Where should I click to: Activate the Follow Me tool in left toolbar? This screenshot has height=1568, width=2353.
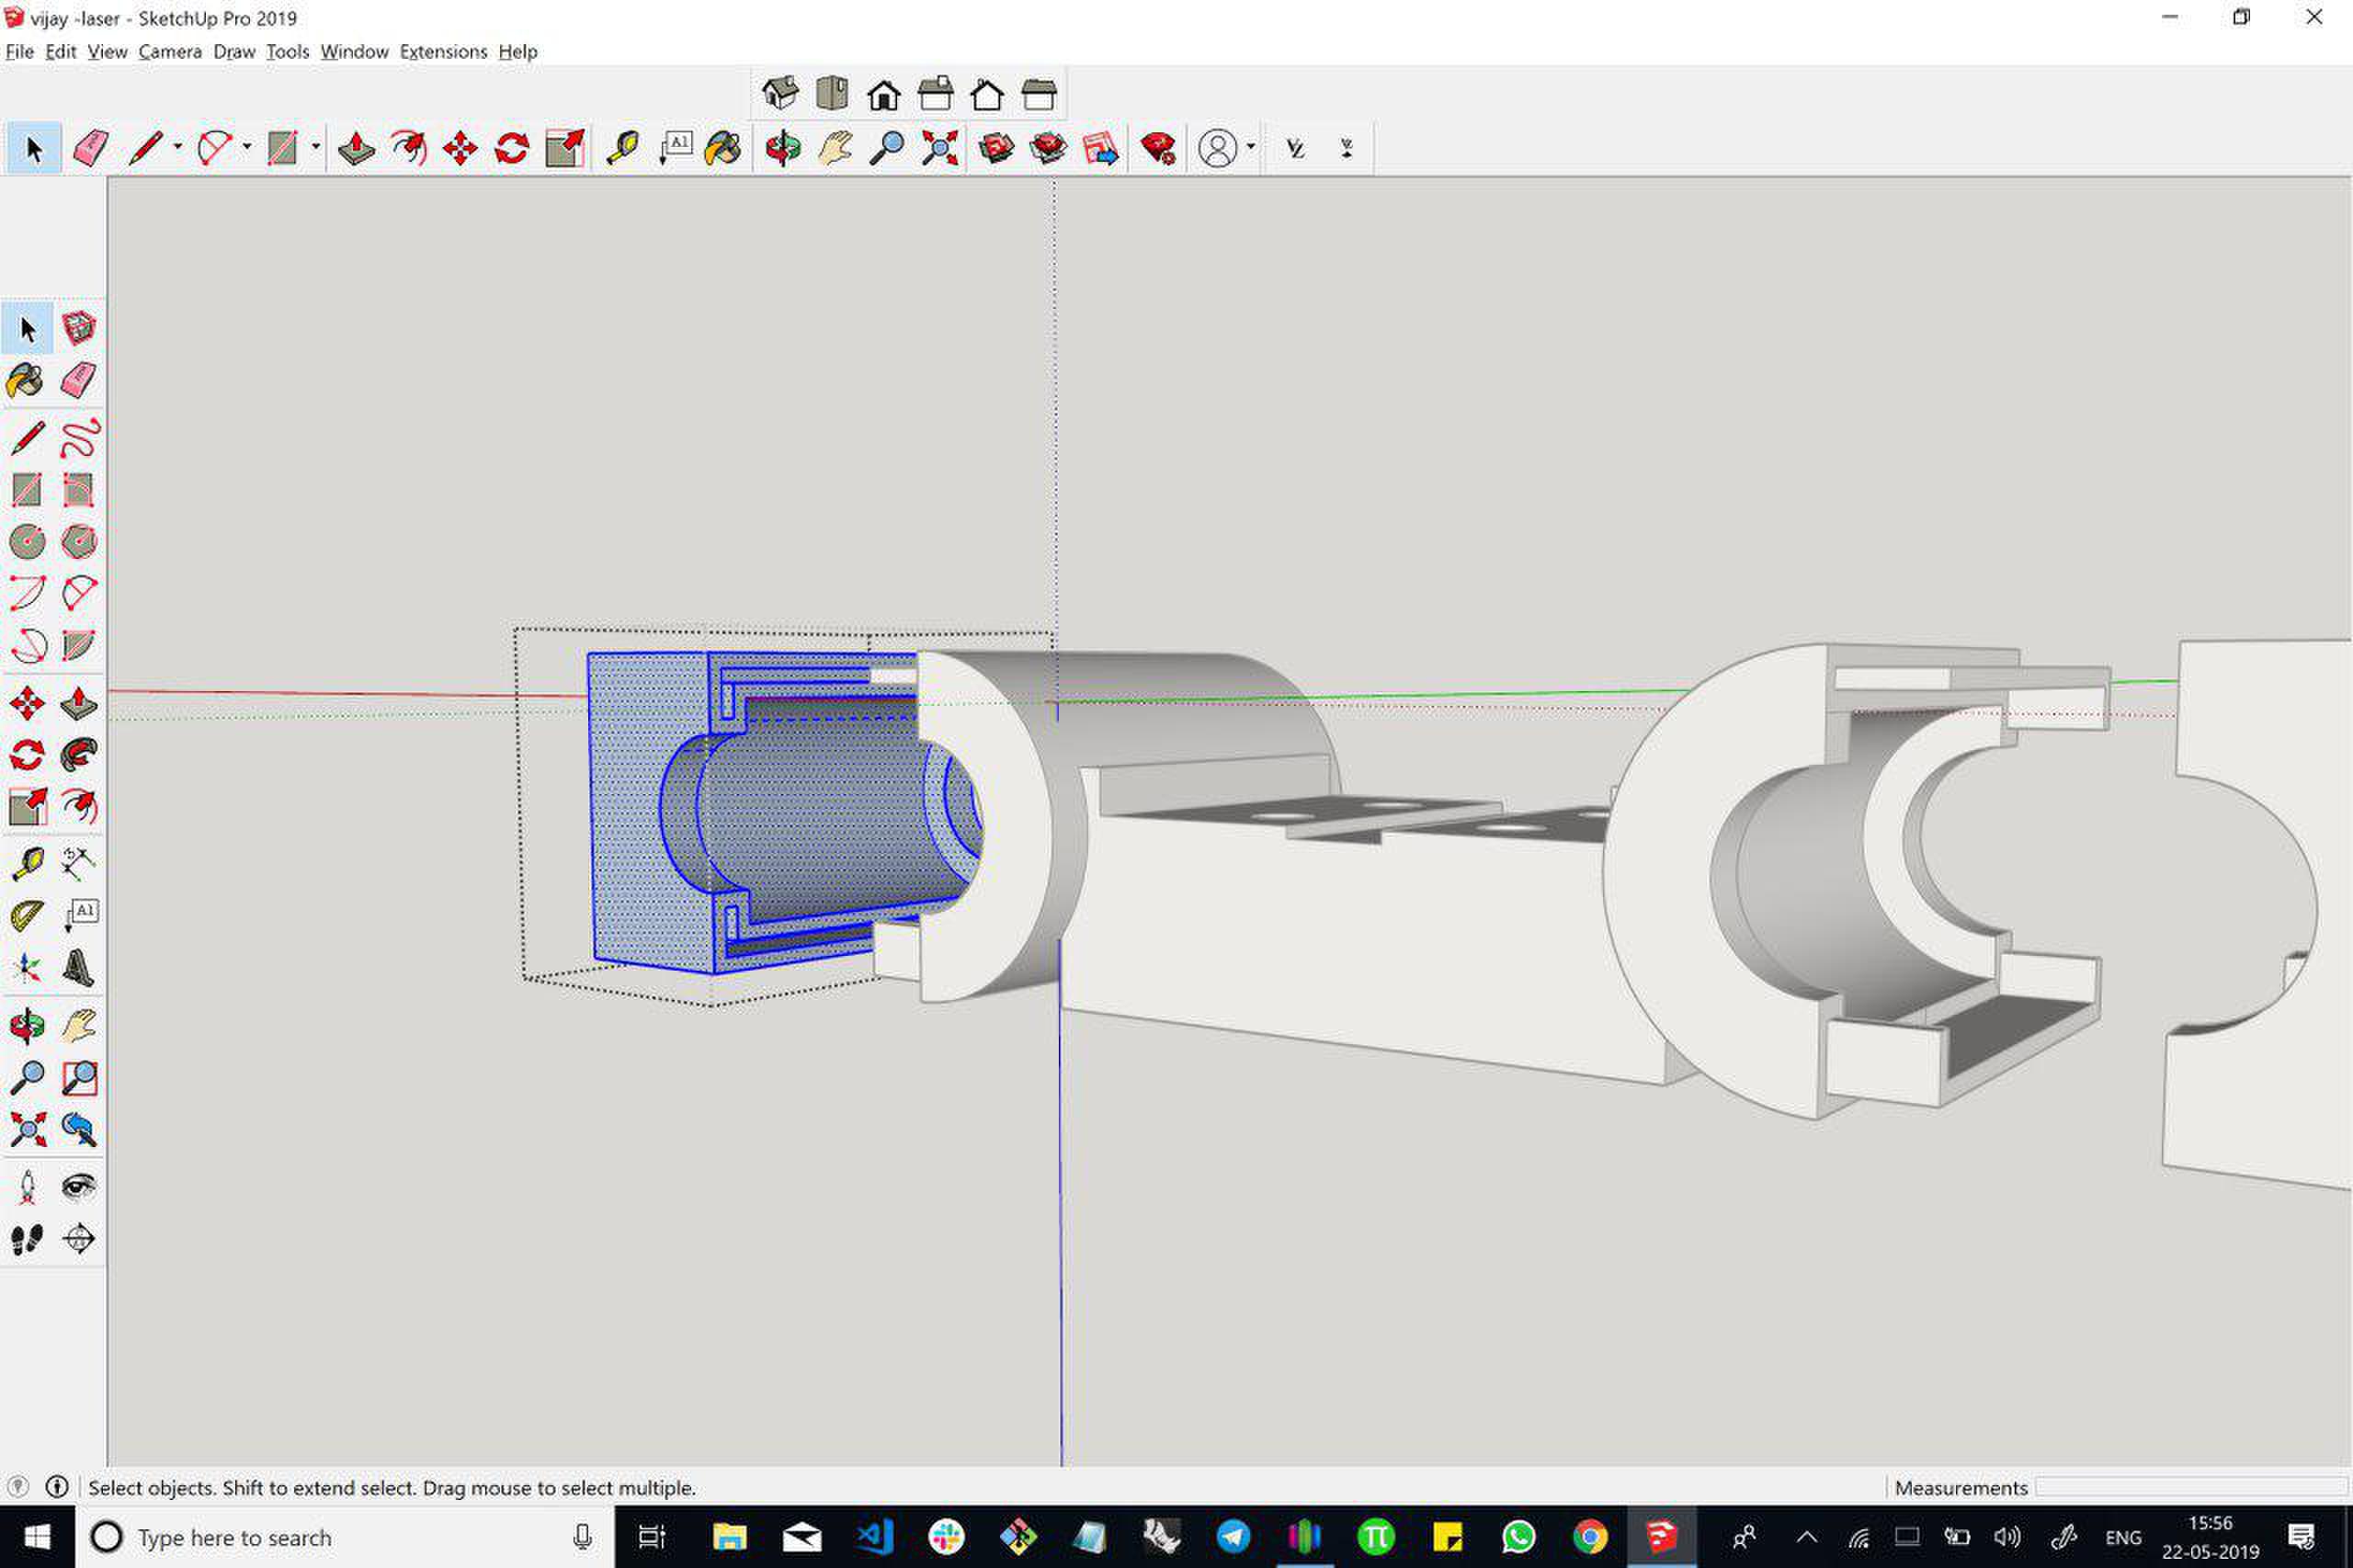(79, 755)
